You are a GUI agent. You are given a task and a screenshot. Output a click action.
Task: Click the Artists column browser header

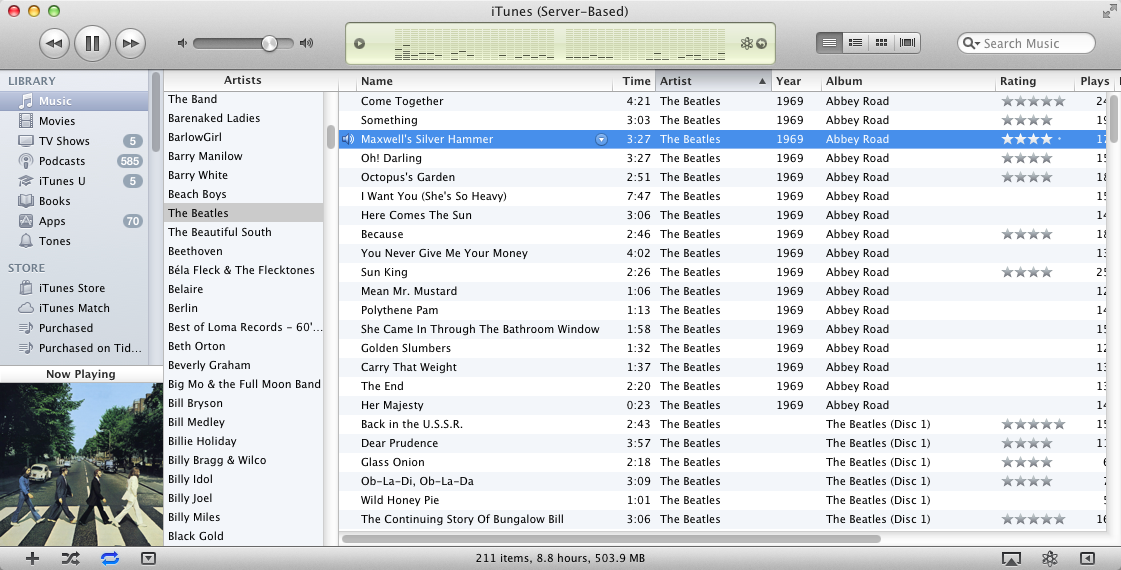click(x=243, y=80)
